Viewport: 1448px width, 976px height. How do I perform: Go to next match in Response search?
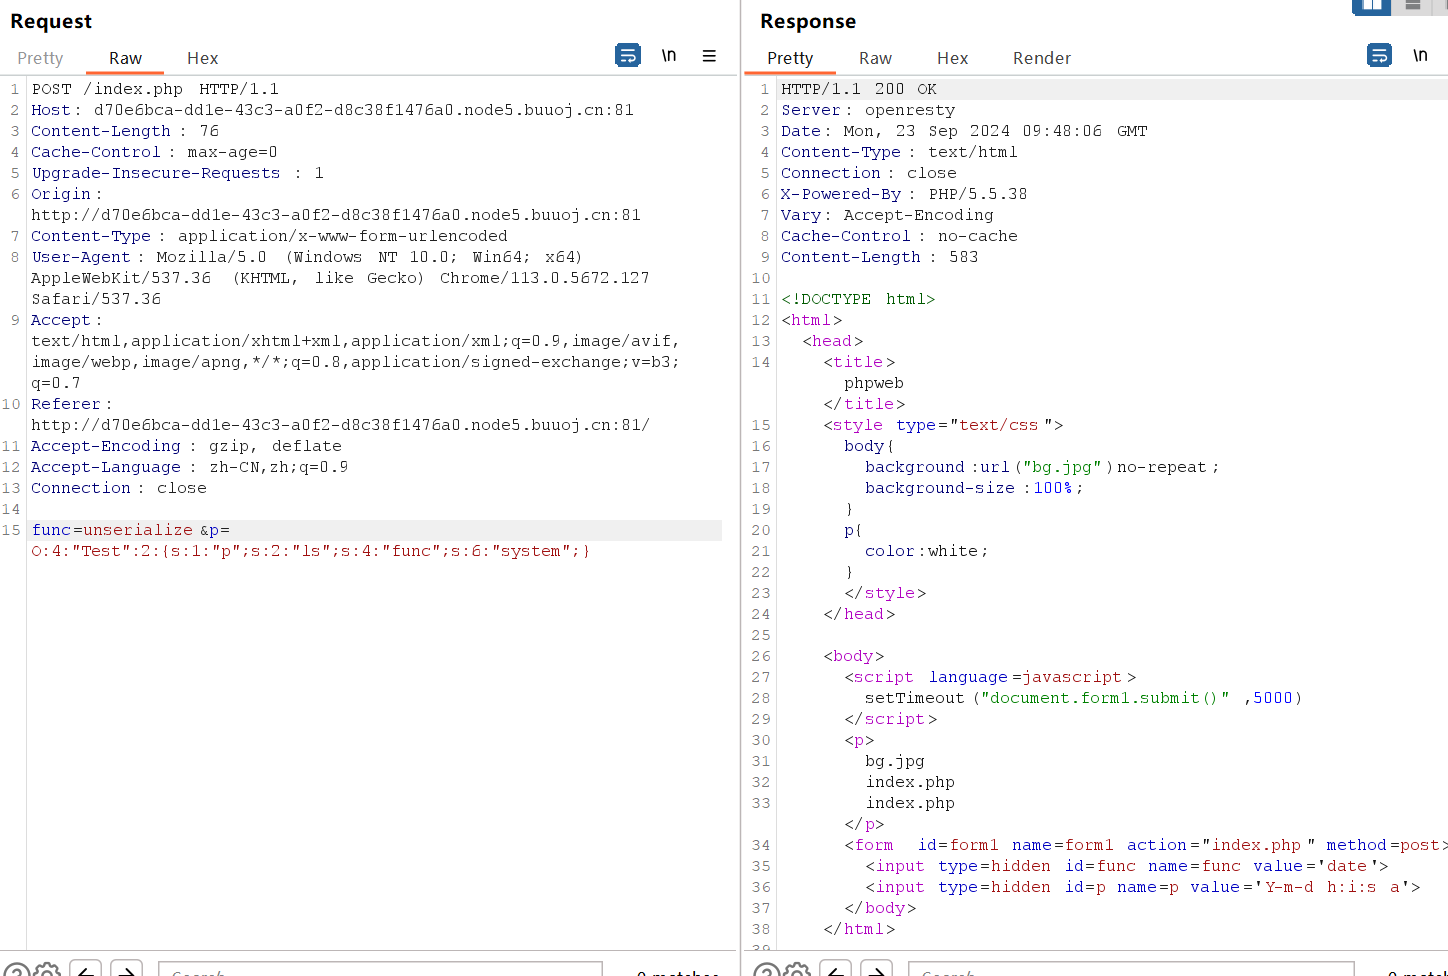(876, 969)
